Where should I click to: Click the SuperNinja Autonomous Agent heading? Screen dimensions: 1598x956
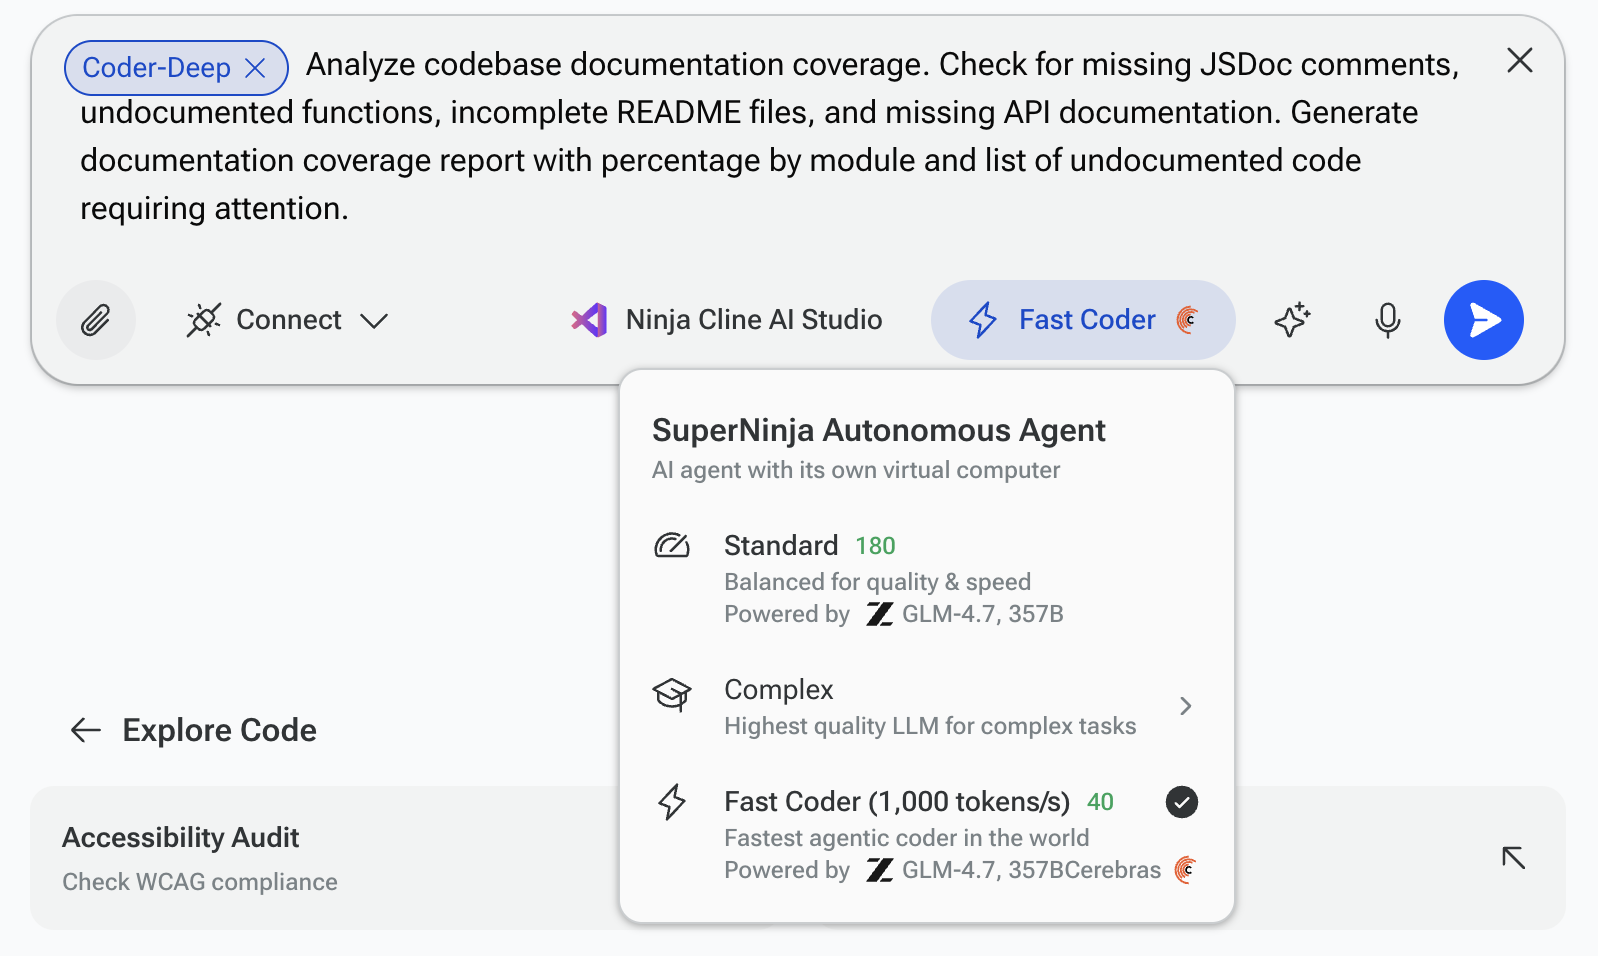(x=878, y=431)
